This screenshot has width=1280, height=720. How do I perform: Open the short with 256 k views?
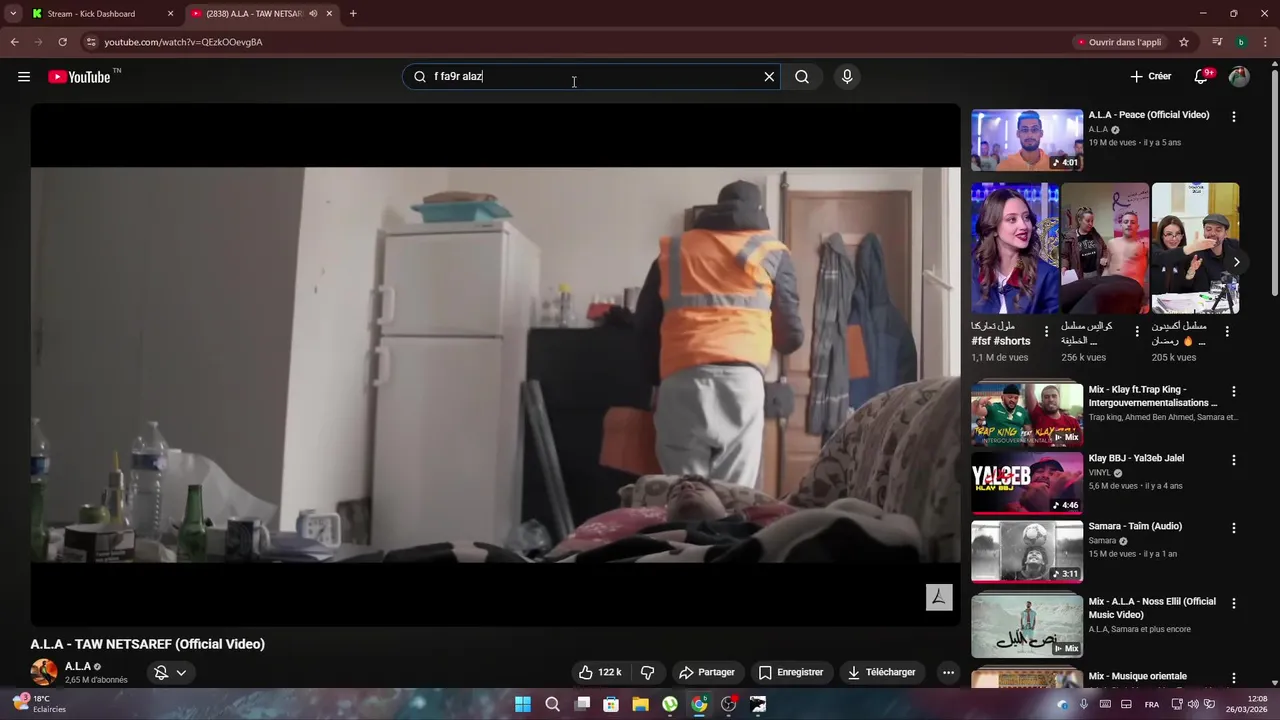pos(1105,248)
